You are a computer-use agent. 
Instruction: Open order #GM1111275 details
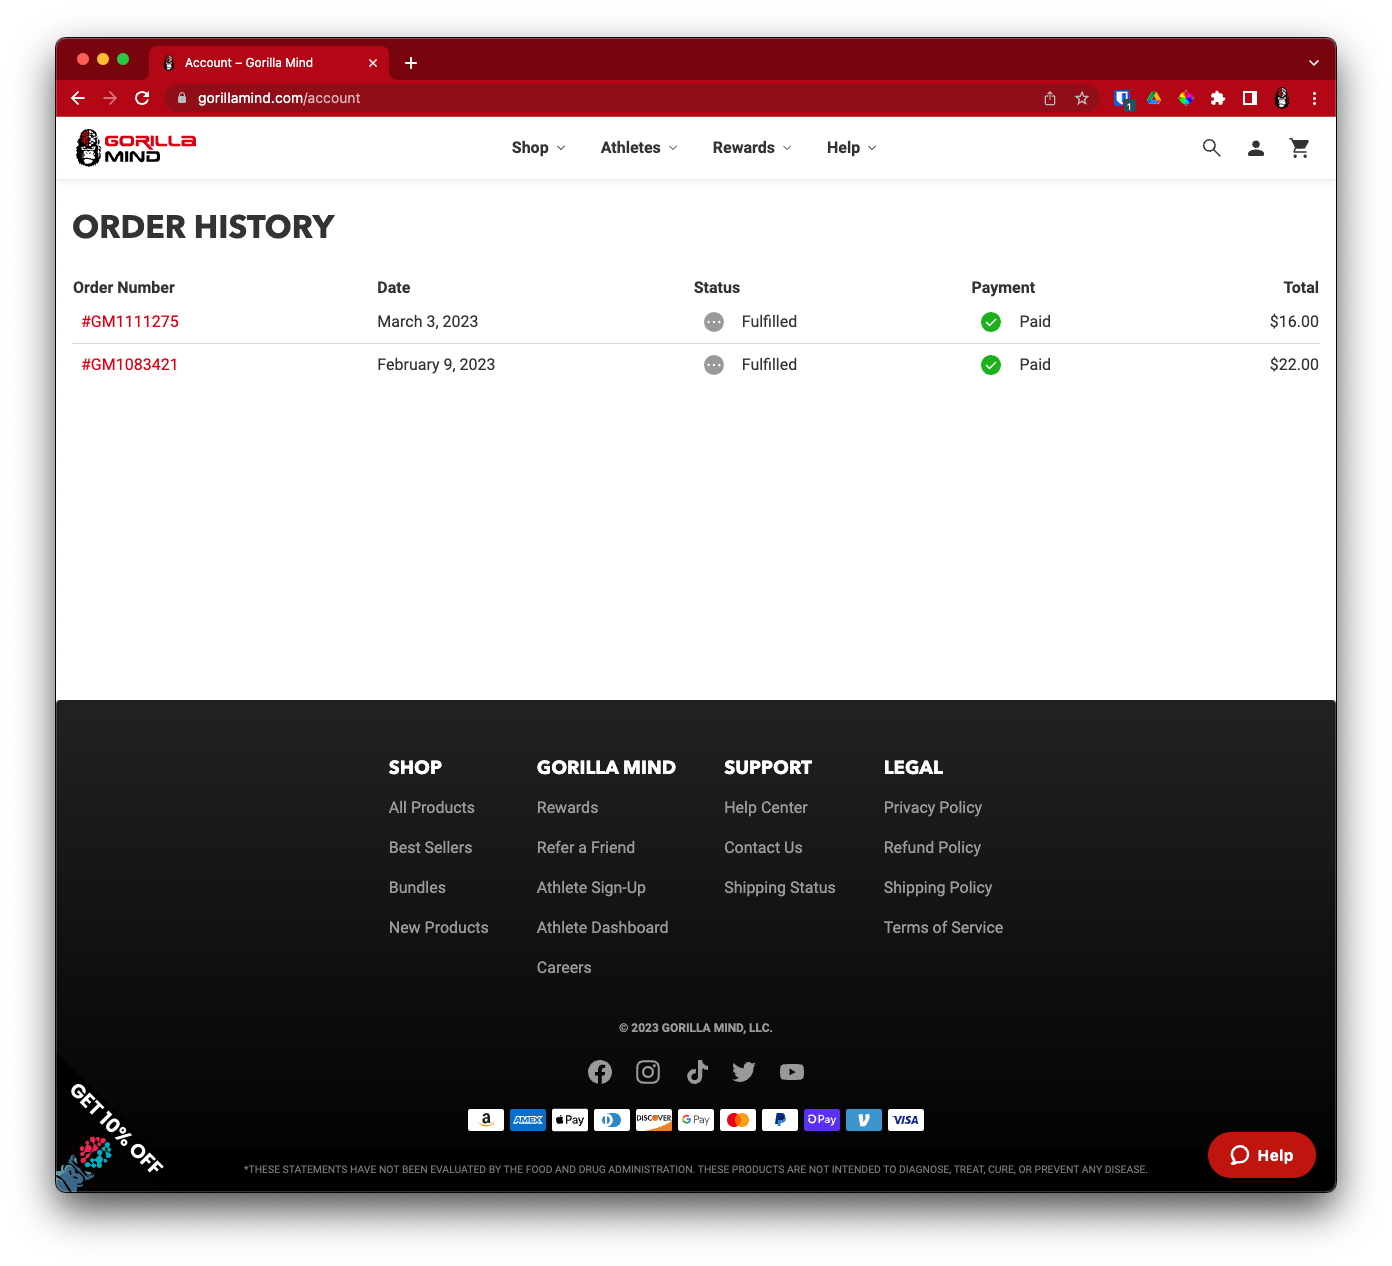pyautogui.click(x=130, y=322)
